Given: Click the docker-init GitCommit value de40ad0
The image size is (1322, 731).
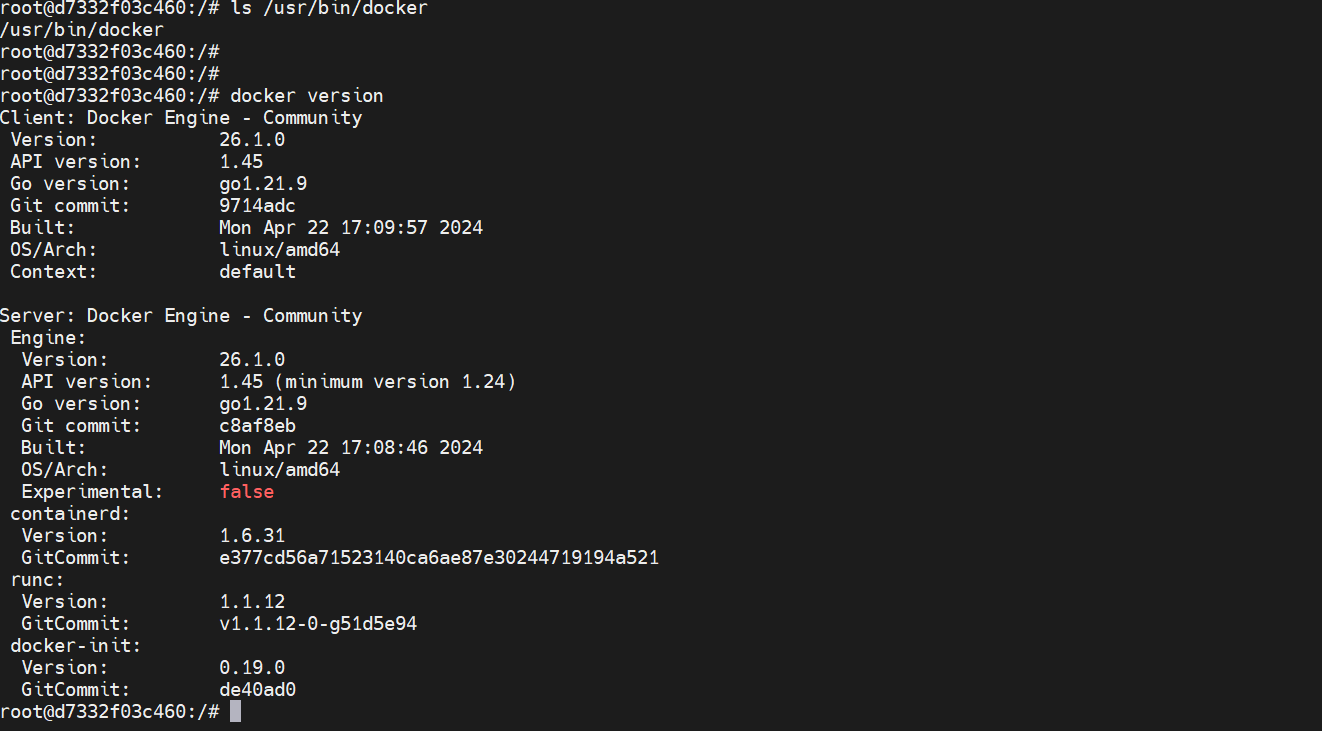Looking at the screenshot, I should tap(257, 690).
